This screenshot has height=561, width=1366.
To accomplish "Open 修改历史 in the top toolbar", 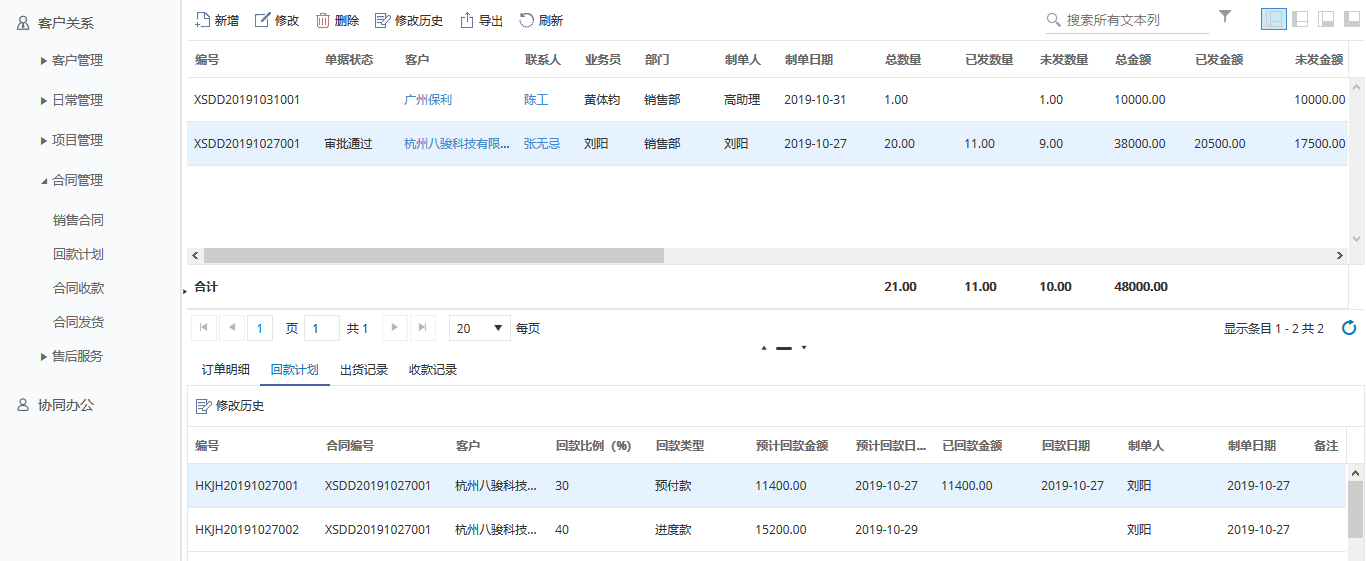I will tap(382, 20).
